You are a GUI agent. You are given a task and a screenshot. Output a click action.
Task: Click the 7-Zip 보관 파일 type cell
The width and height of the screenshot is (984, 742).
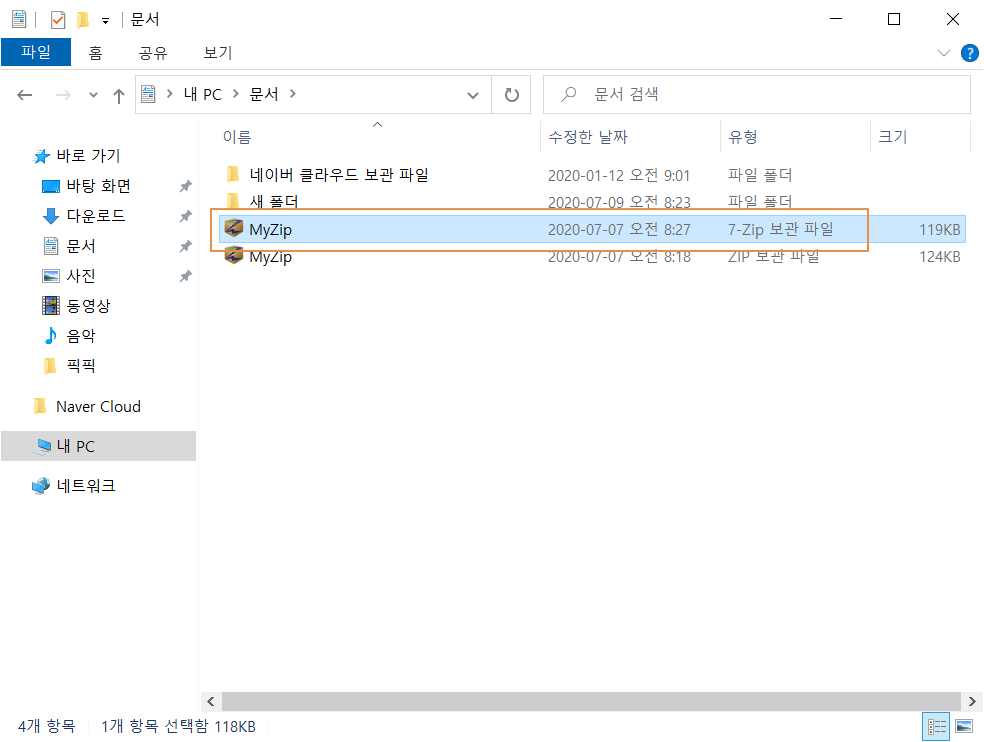[x=781, y=229]
